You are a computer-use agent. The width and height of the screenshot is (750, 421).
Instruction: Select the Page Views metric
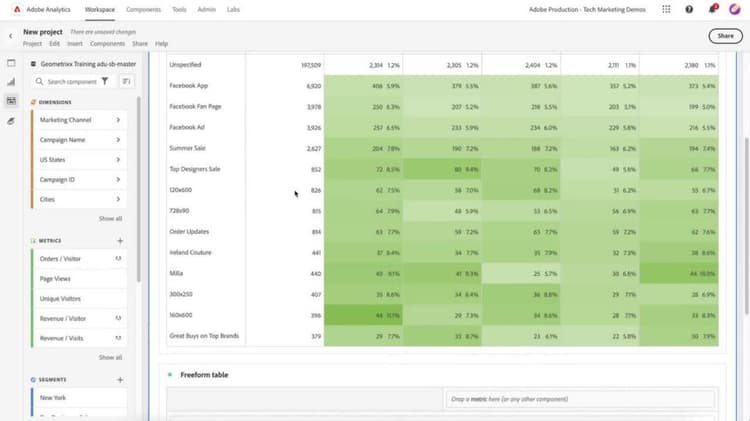pyautogui.click(x=79, y=278)
